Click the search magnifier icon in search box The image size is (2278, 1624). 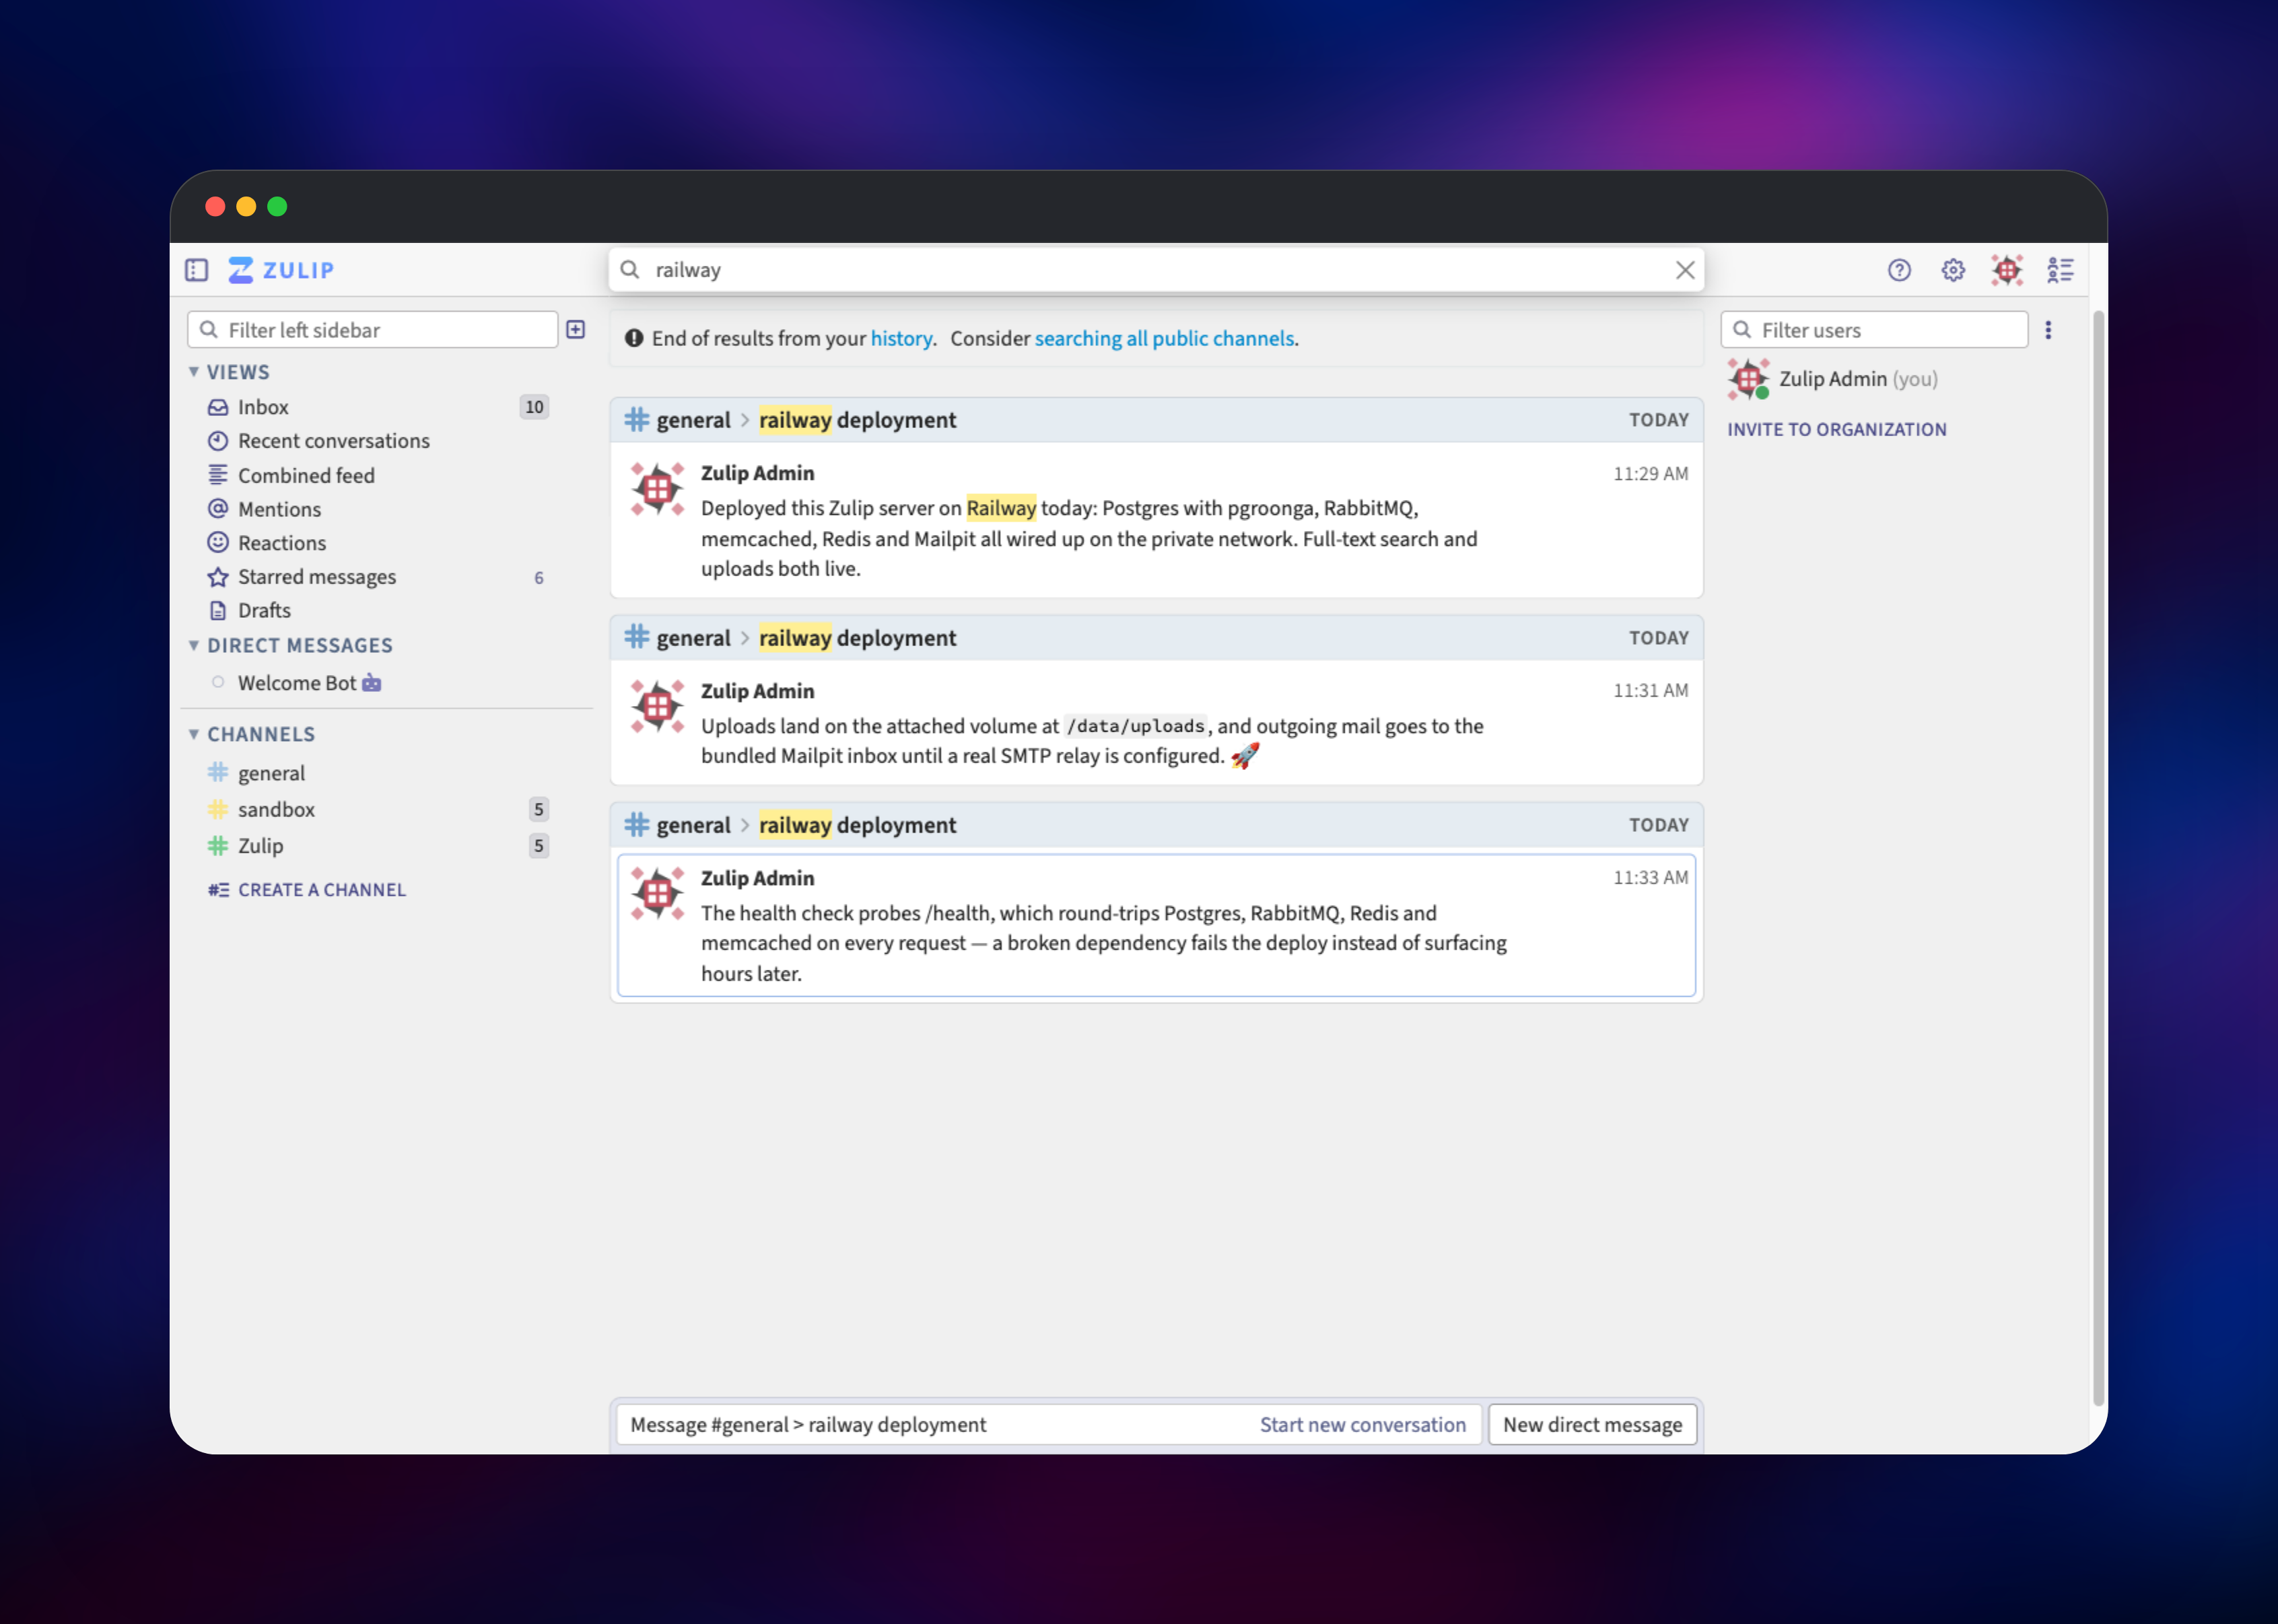(630, 270)
